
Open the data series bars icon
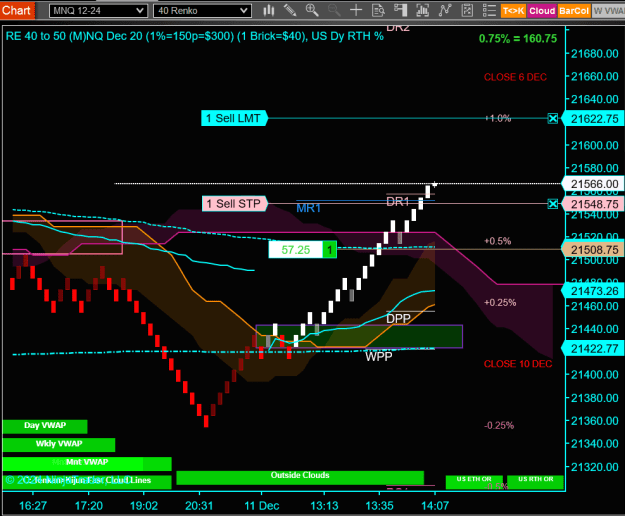423,10
